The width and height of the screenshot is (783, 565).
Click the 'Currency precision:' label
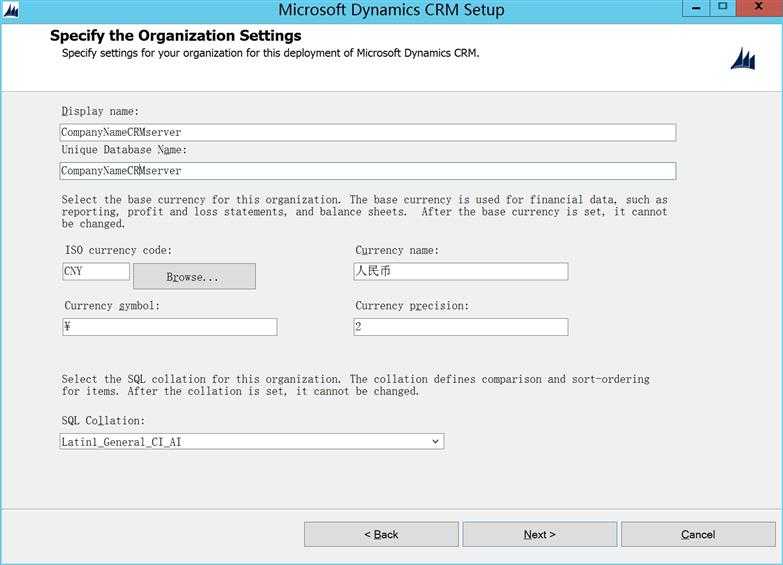(x=412, y=306)
